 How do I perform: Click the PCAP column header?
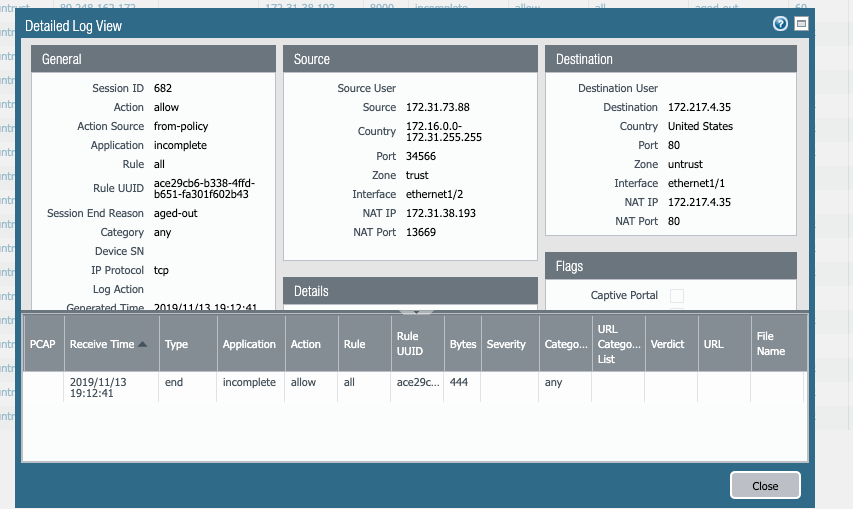tap(43, 344)
